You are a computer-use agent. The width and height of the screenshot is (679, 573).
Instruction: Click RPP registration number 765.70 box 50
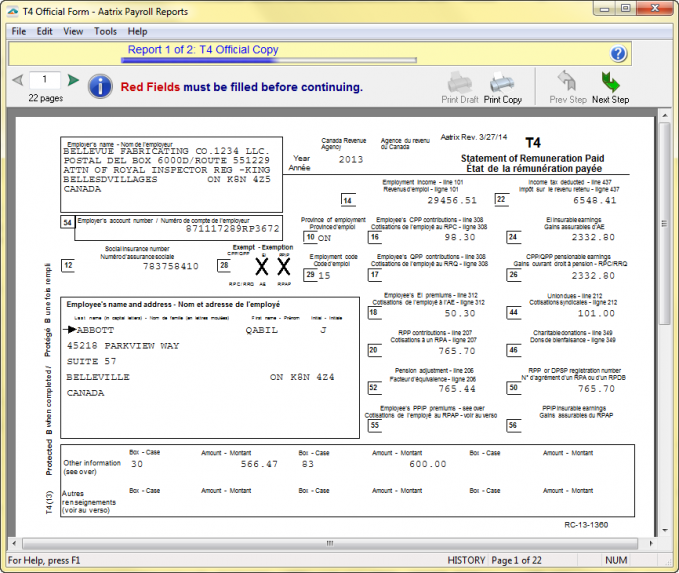pos(596,389)
